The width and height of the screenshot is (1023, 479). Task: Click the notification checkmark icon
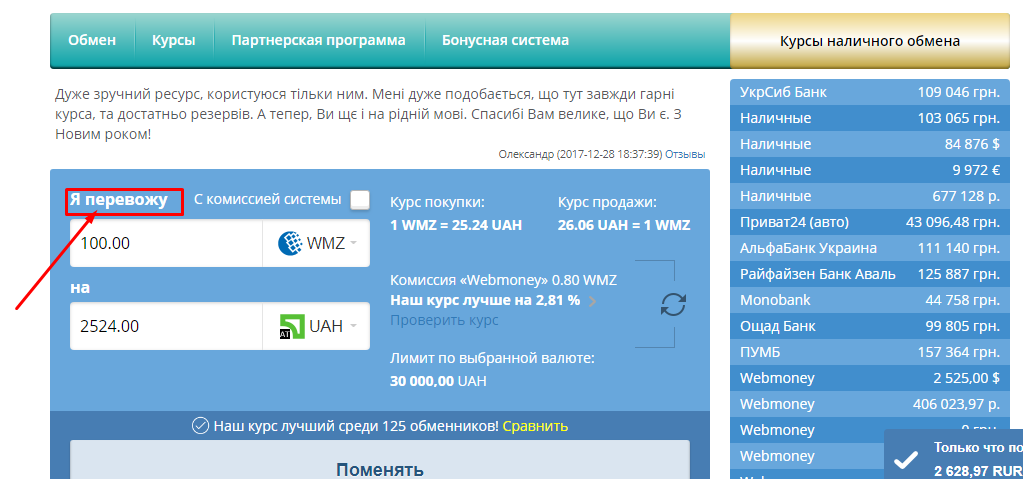[x=906, y=461]
